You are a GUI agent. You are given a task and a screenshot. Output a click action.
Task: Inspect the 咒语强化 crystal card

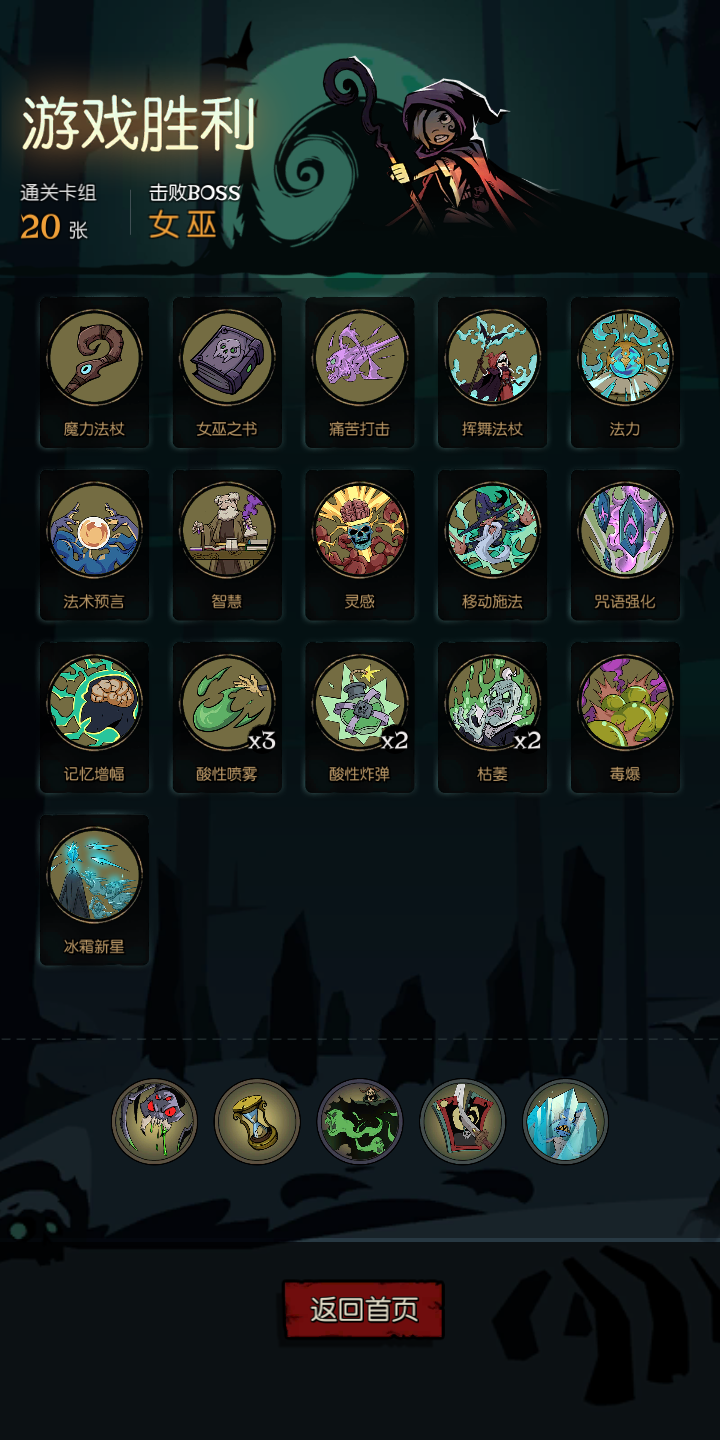point(625,545)
